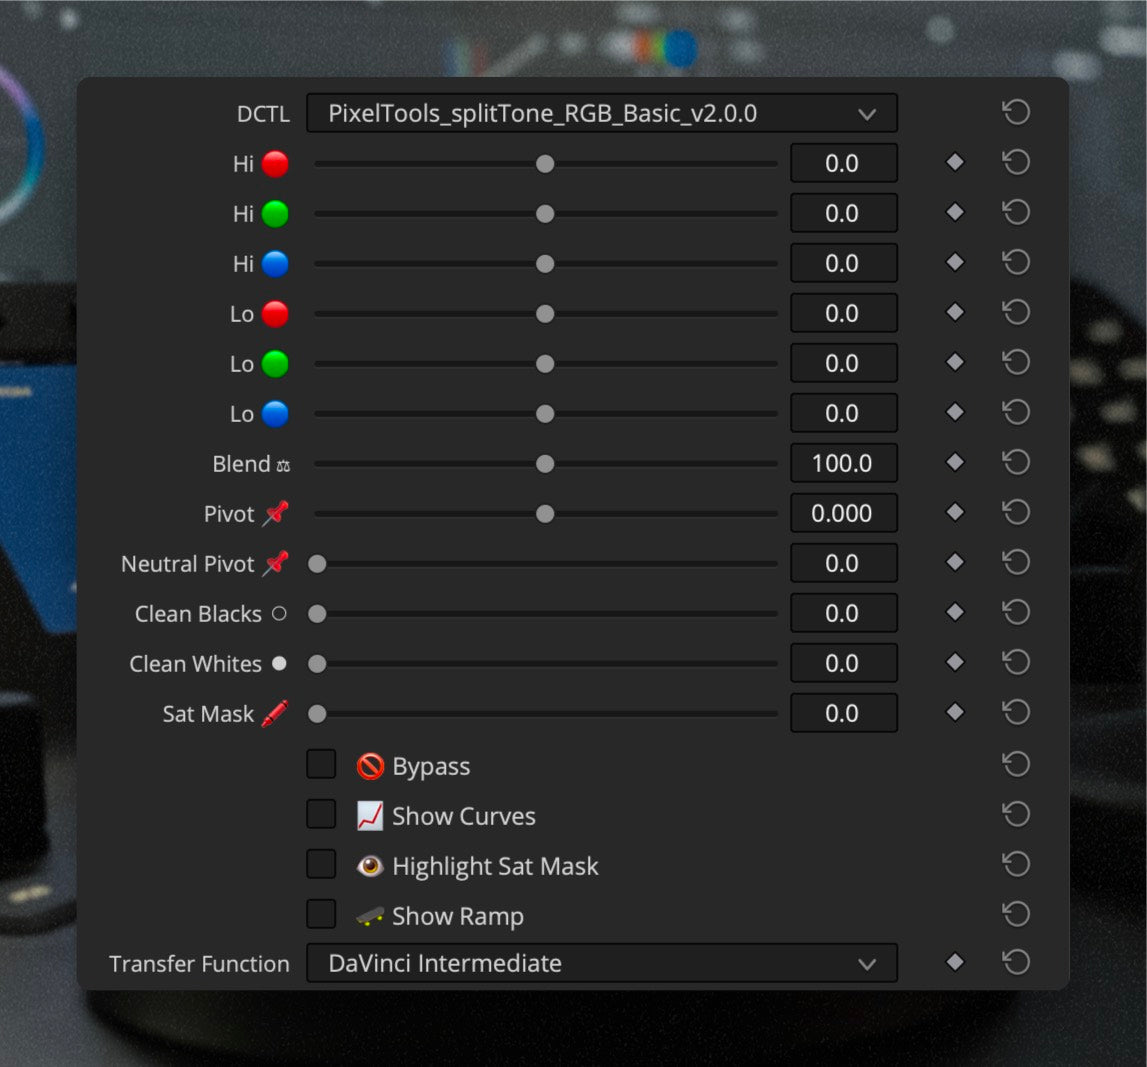Click the Clean Whites slider handle
Image resolution: width=1147 pixels, height=1067 pixels.
pos(317,664)
